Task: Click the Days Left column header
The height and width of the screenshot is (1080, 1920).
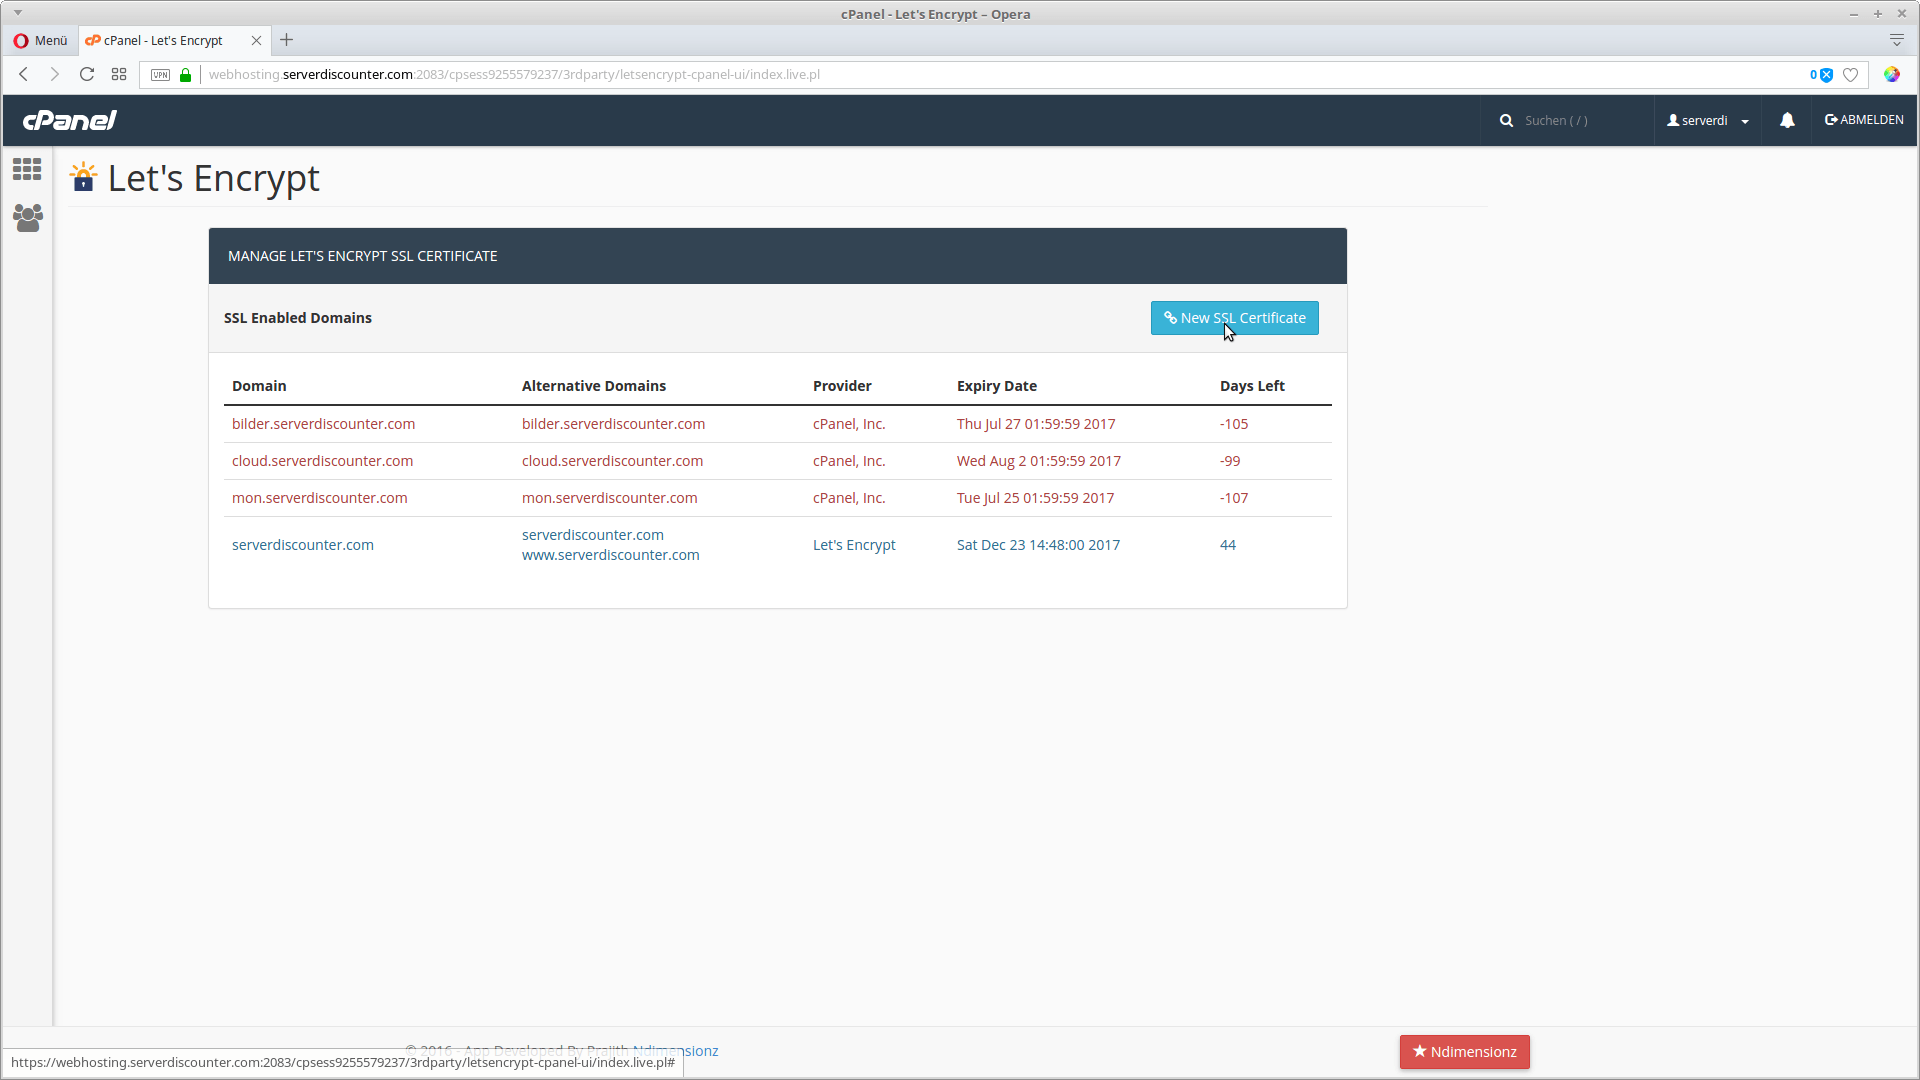Action: [1252, 386]
